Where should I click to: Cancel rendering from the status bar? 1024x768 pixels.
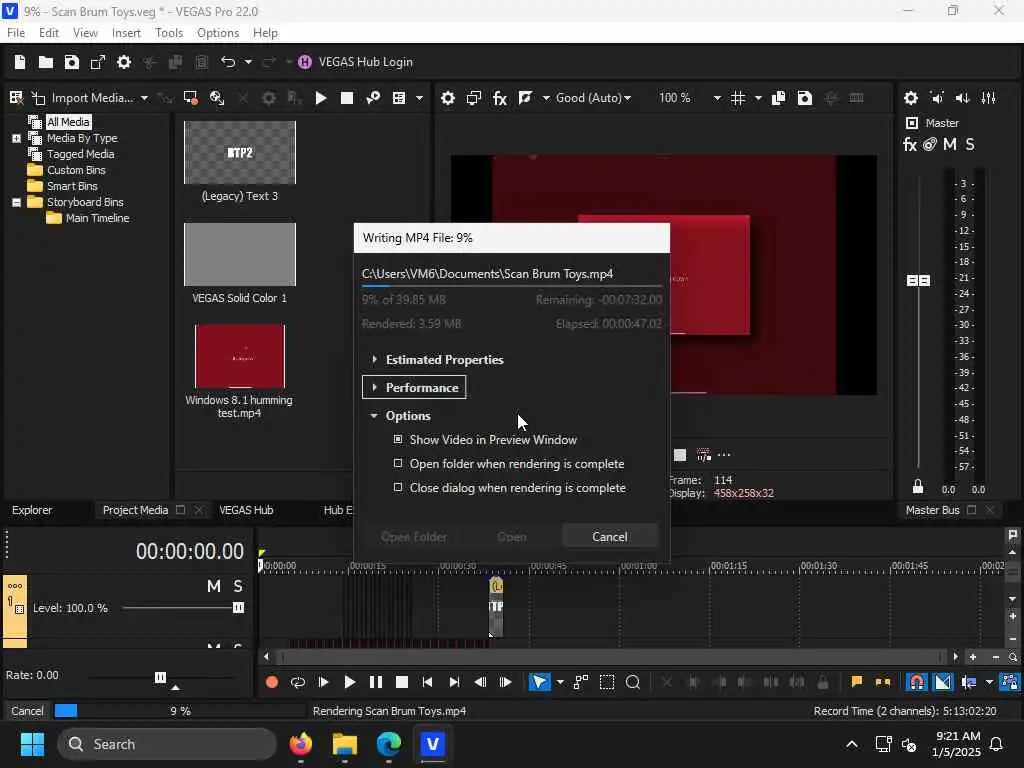[x=27, y=711]
